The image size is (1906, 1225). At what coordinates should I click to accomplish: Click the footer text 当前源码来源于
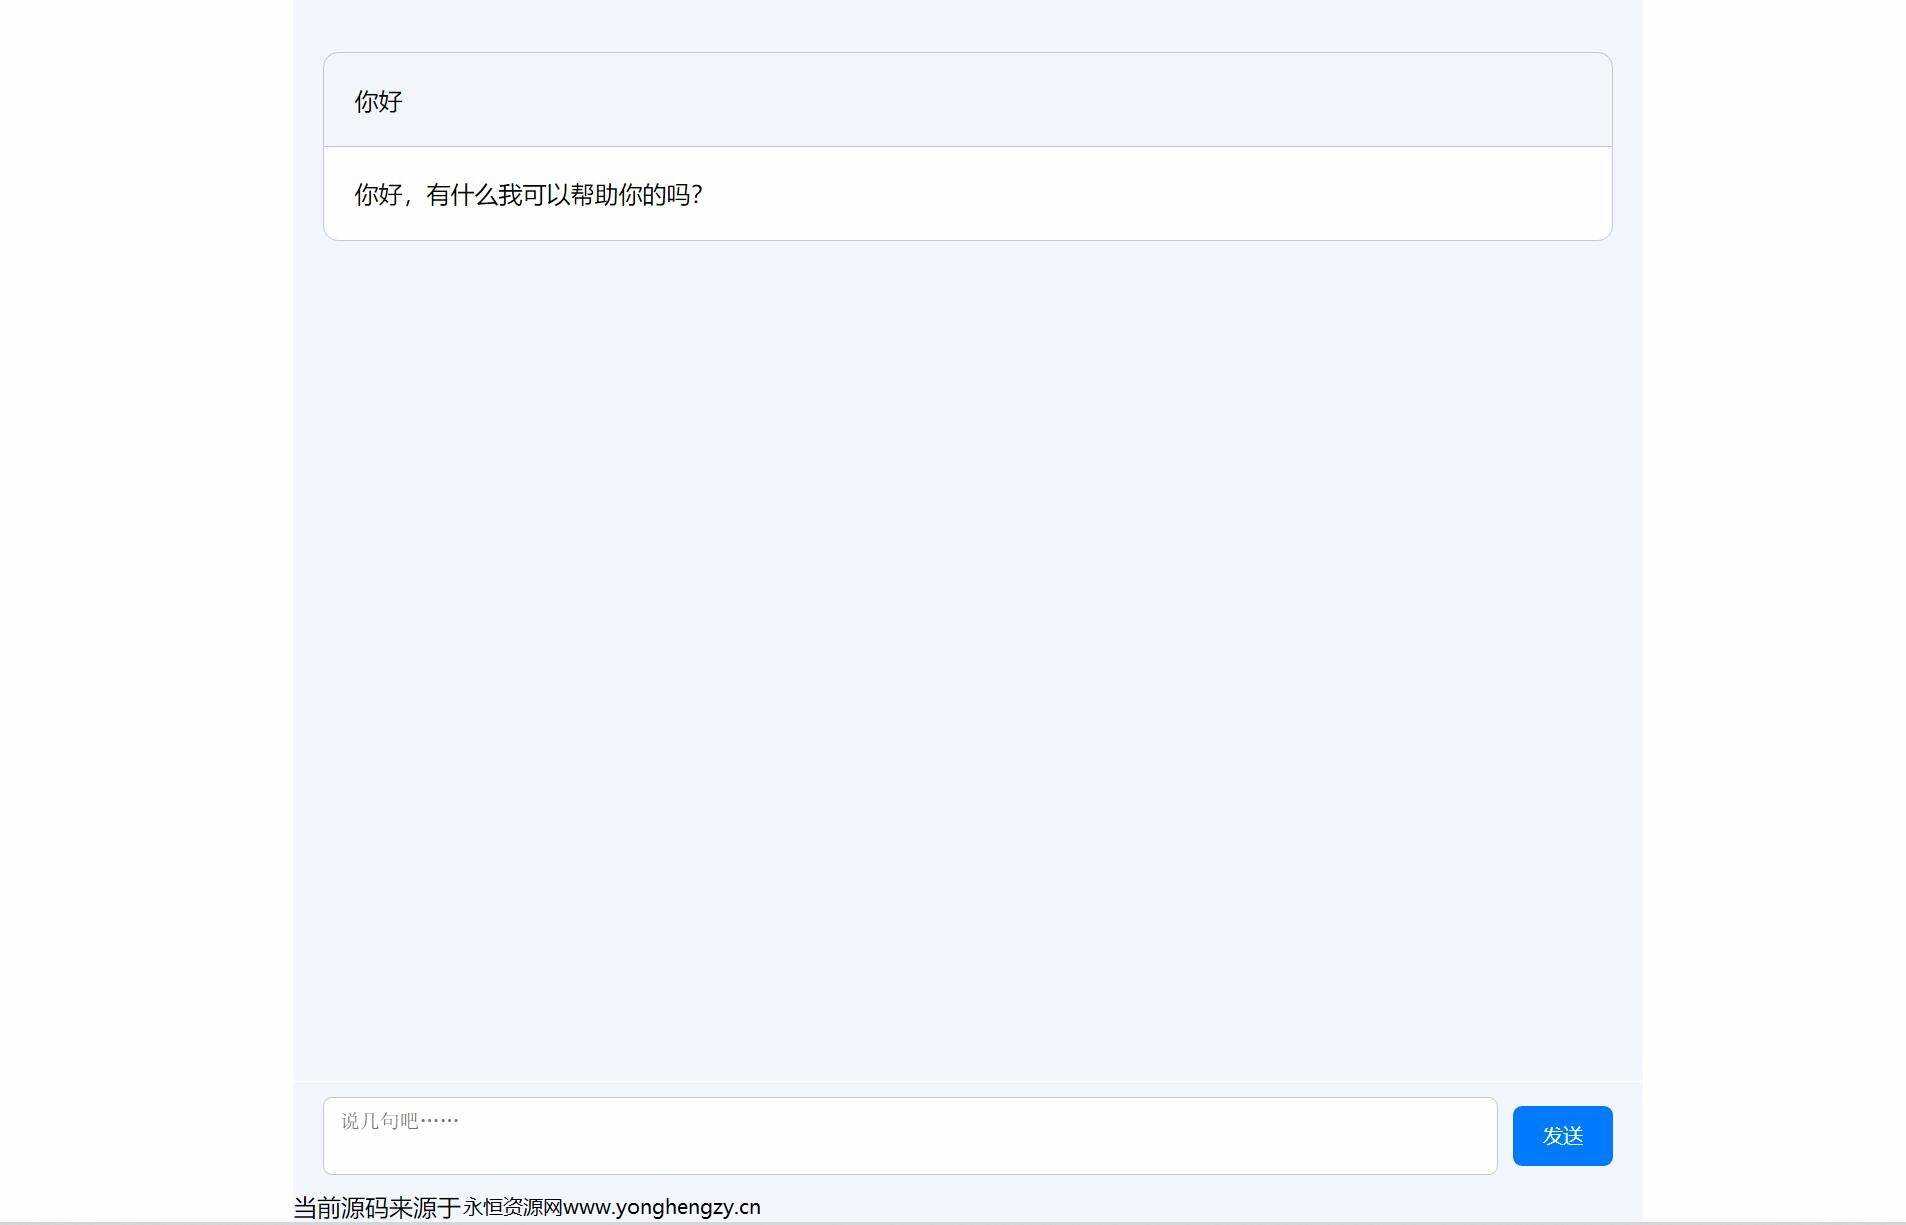(x=374, y=1206)
